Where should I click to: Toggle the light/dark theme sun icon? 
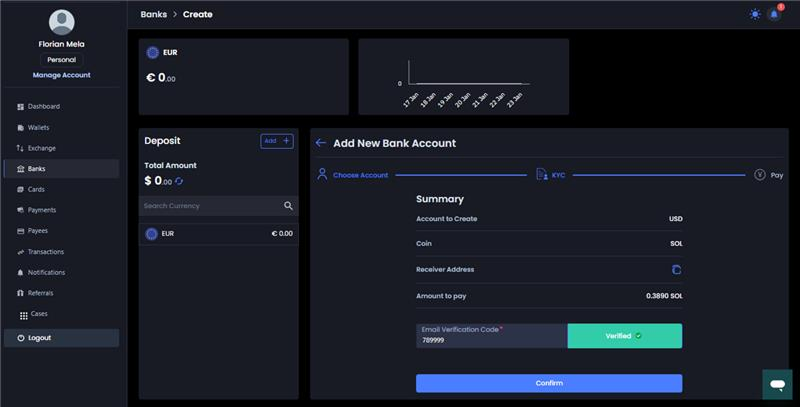click(755, 14)
